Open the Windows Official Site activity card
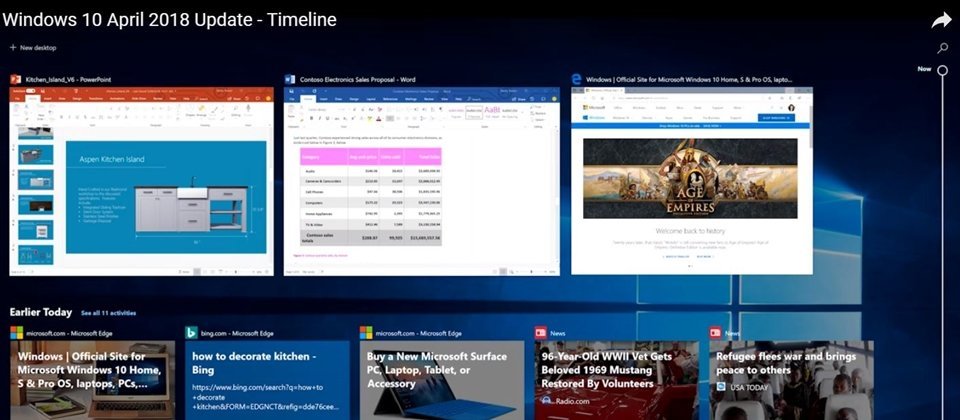Image resolution: width=960 pixels, height=420 pixels. pyautogui.click(x=92, y=380)
